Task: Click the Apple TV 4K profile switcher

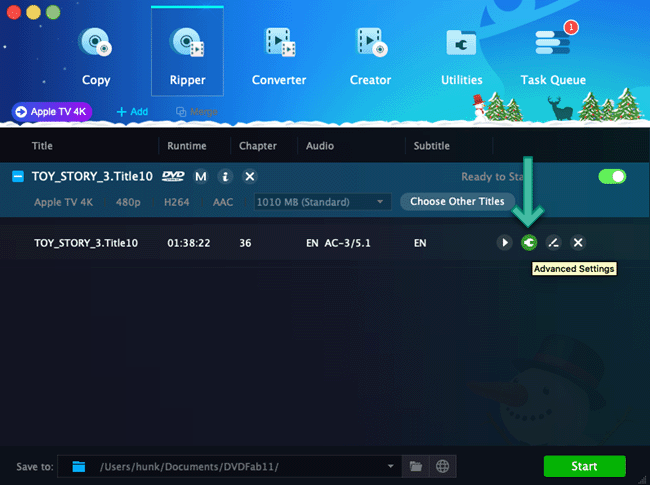Action: click(52, 112)
